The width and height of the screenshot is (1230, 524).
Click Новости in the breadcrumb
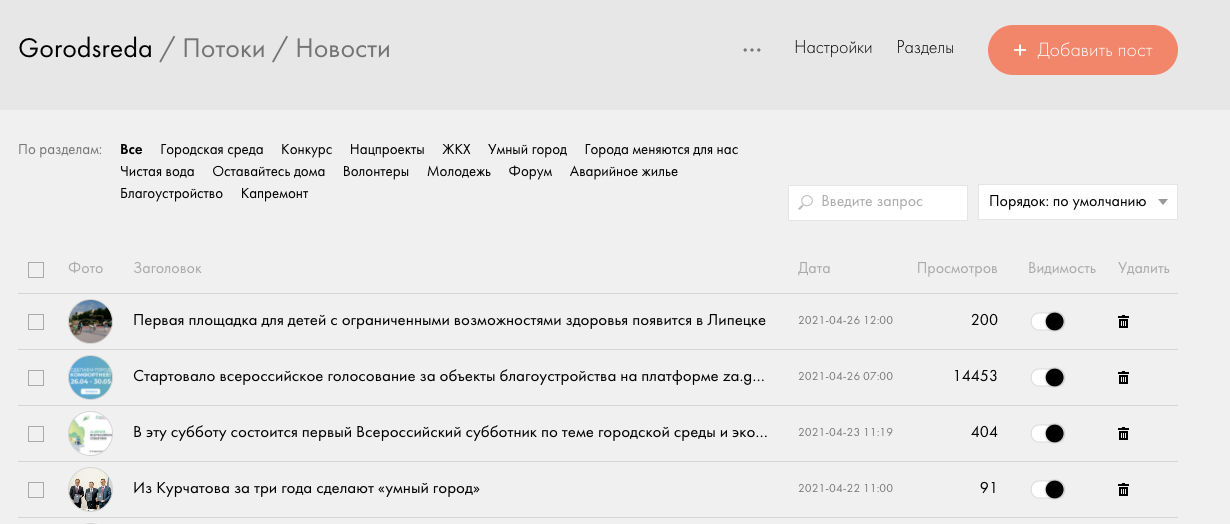click(343, 48)
